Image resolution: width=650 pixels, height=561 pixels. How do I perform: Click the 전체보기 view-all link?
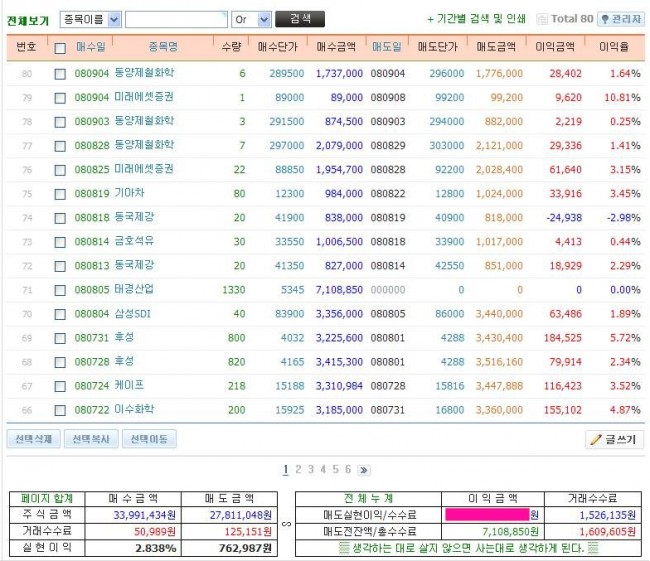click(28, 20)
